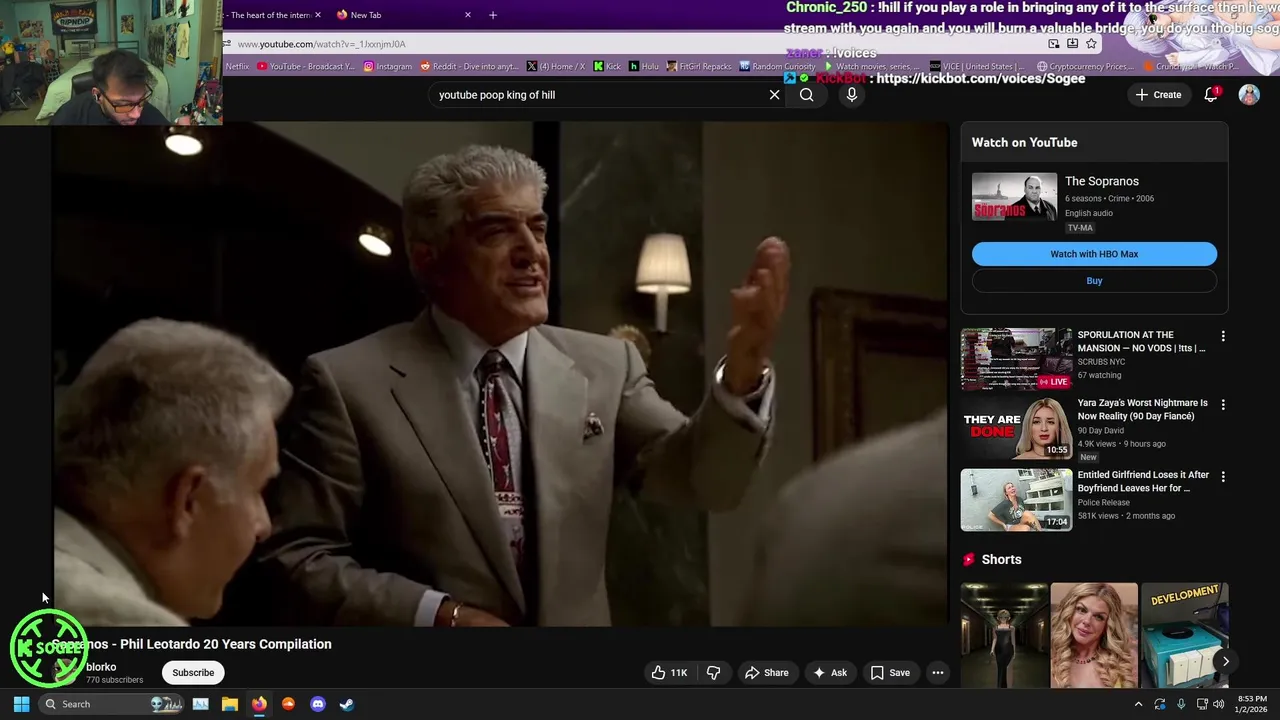1280x720 pixels.
Task: Share the video
Action: 766,673
